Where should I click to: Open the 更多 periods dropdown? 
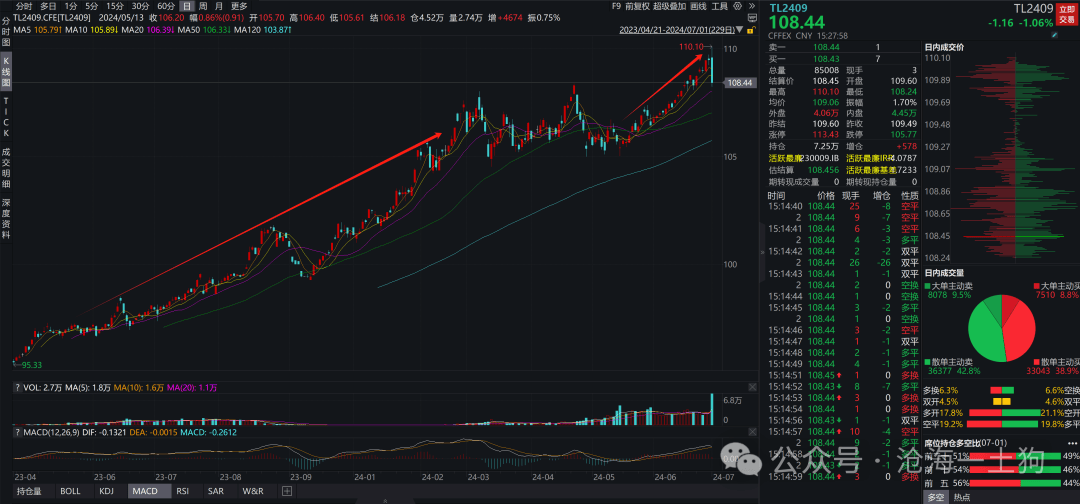click(x=239, y=6)
